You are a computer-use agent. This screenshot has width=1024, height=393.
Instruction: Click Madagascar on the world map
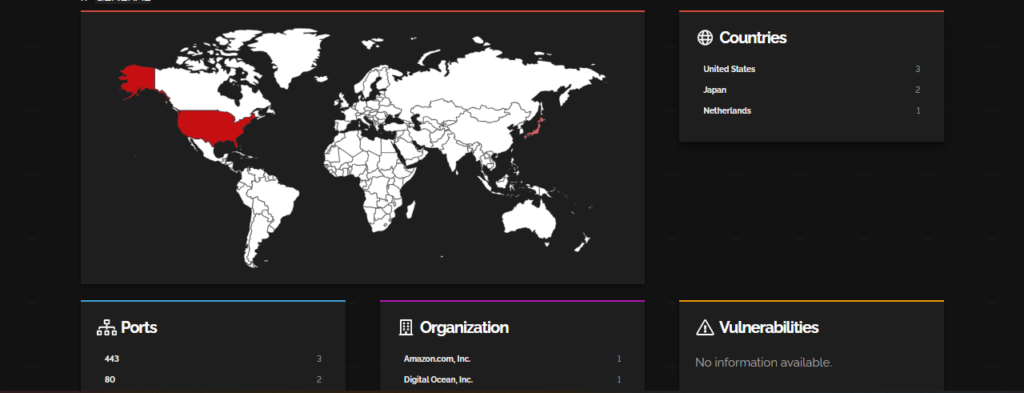pos(411,210)
